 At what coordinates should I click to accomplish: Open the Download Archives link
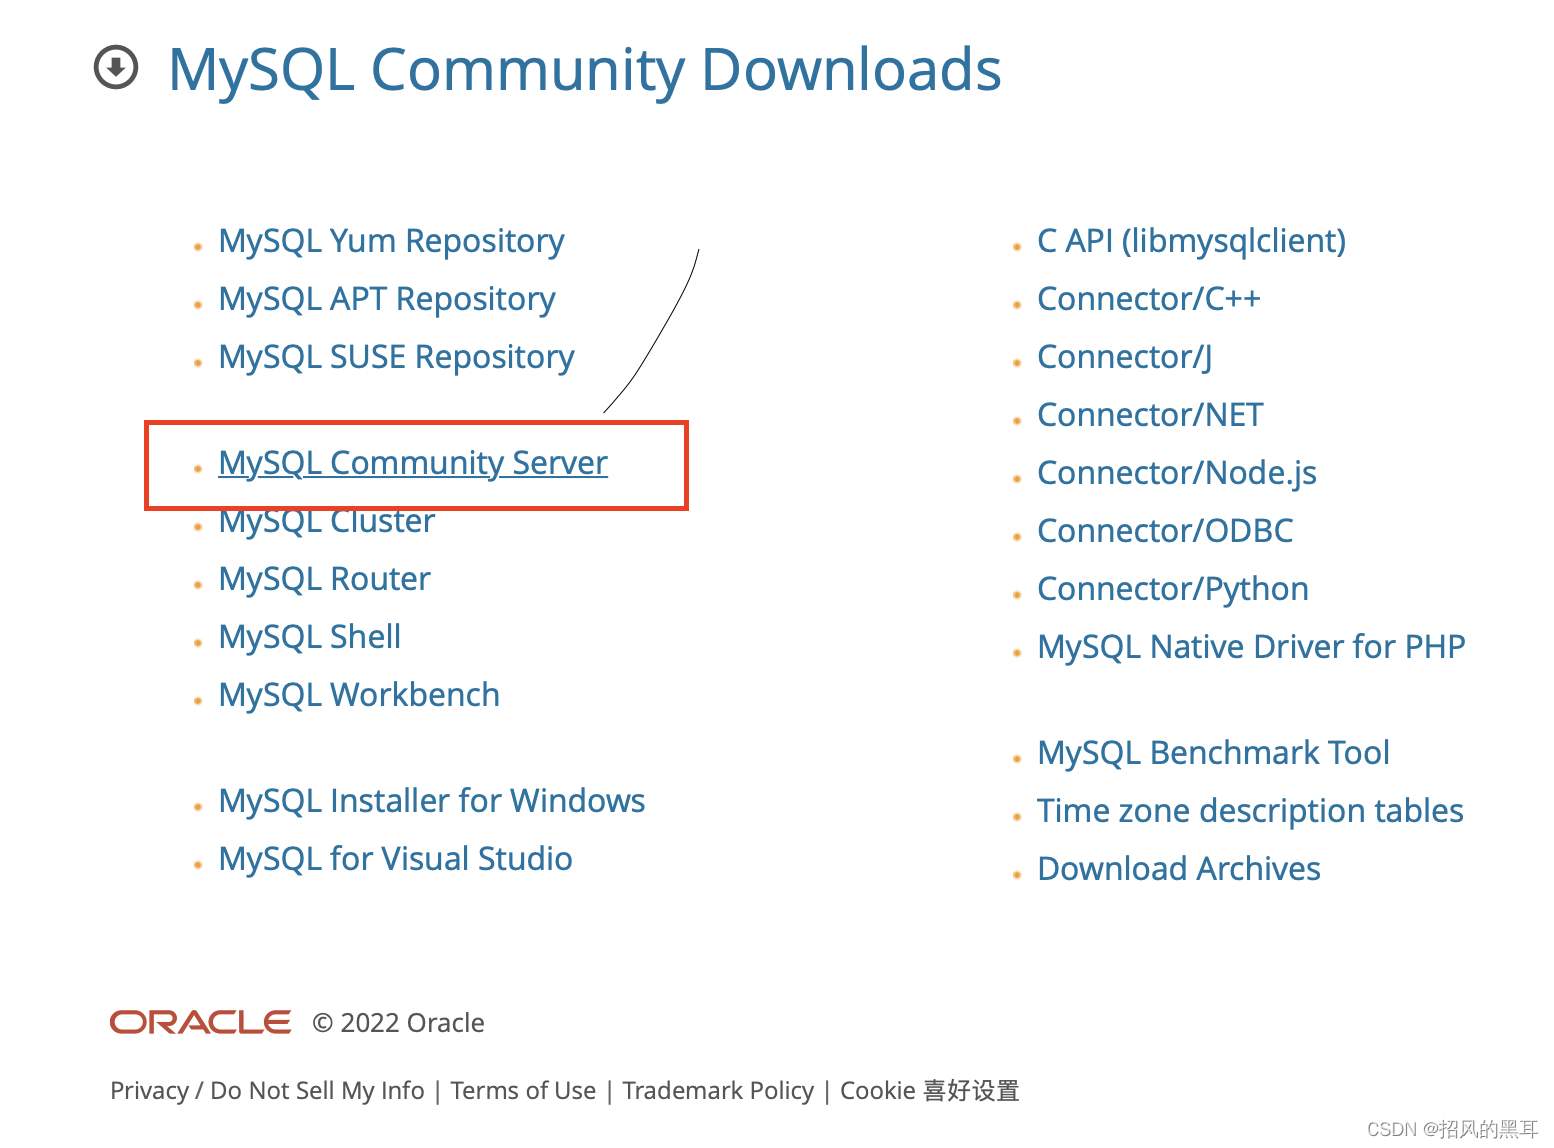1179,869
